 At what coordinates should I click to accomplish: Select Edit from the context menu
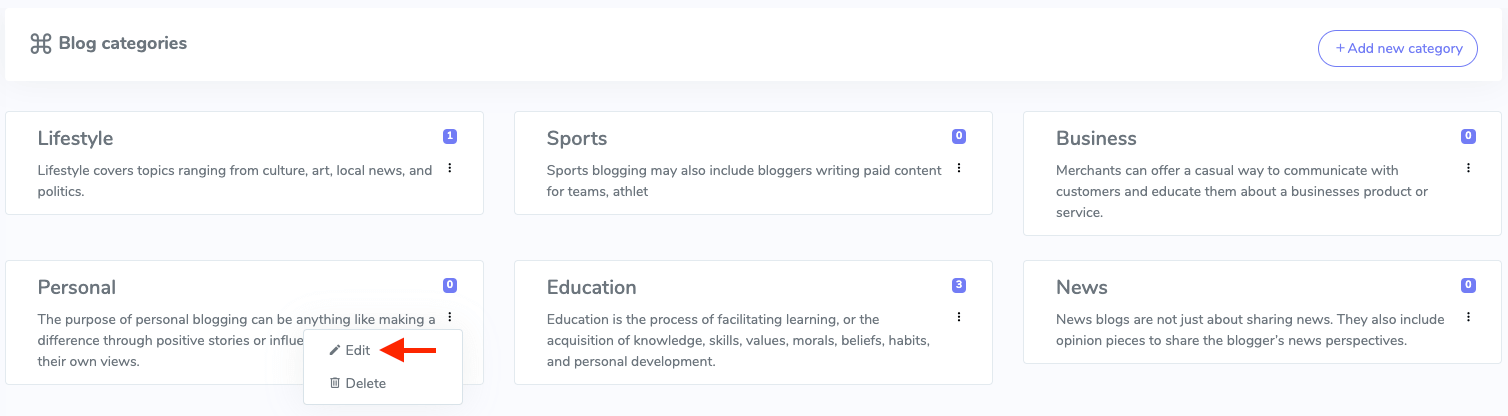pos(357,351)
